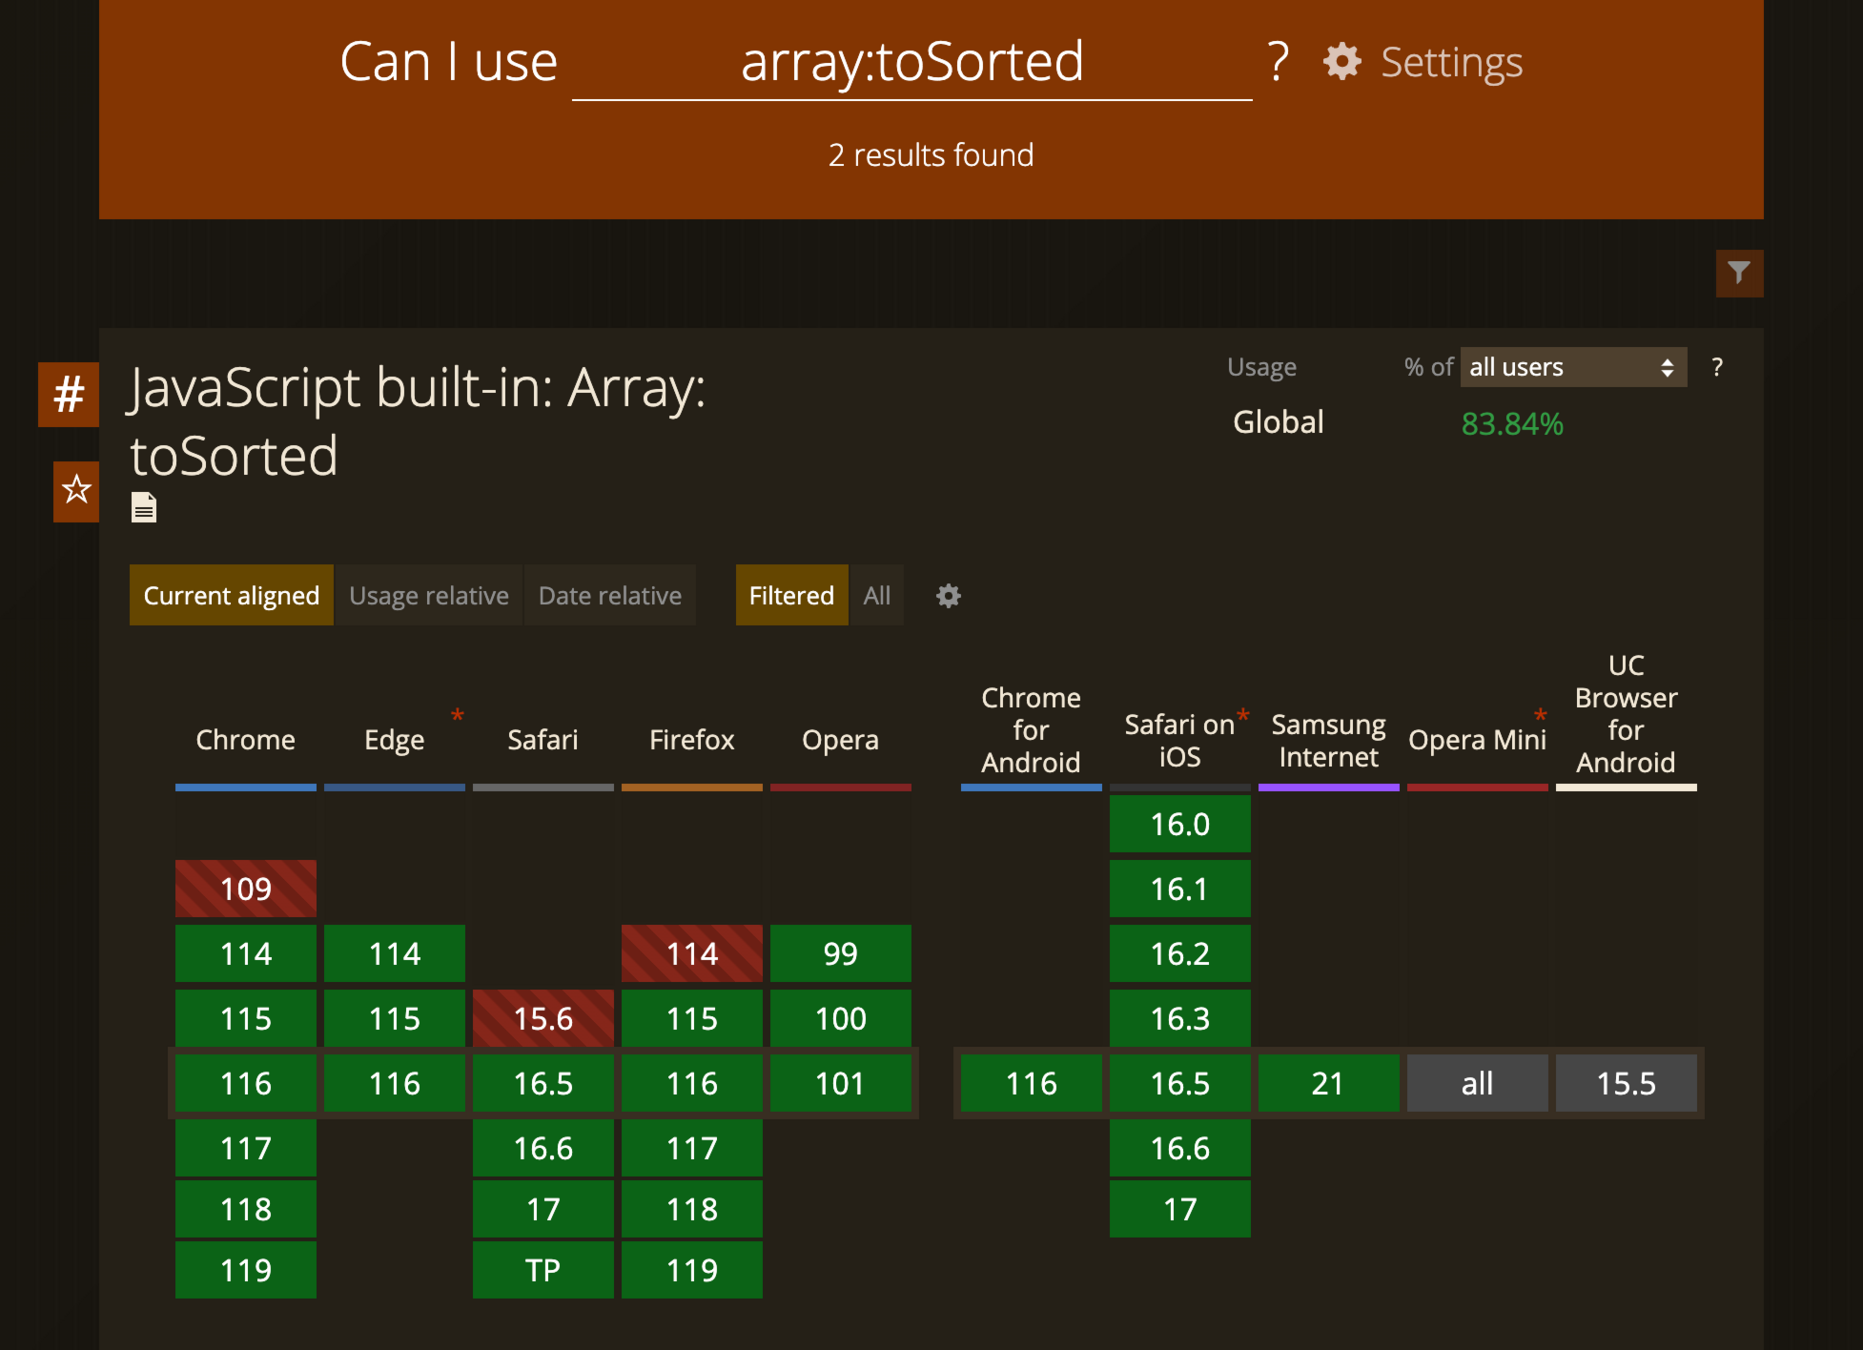Image resolution: width=1863 pixels, height=1350 pixels.
Task: Click the Settings label in header
Action: tap(1451, 62)
